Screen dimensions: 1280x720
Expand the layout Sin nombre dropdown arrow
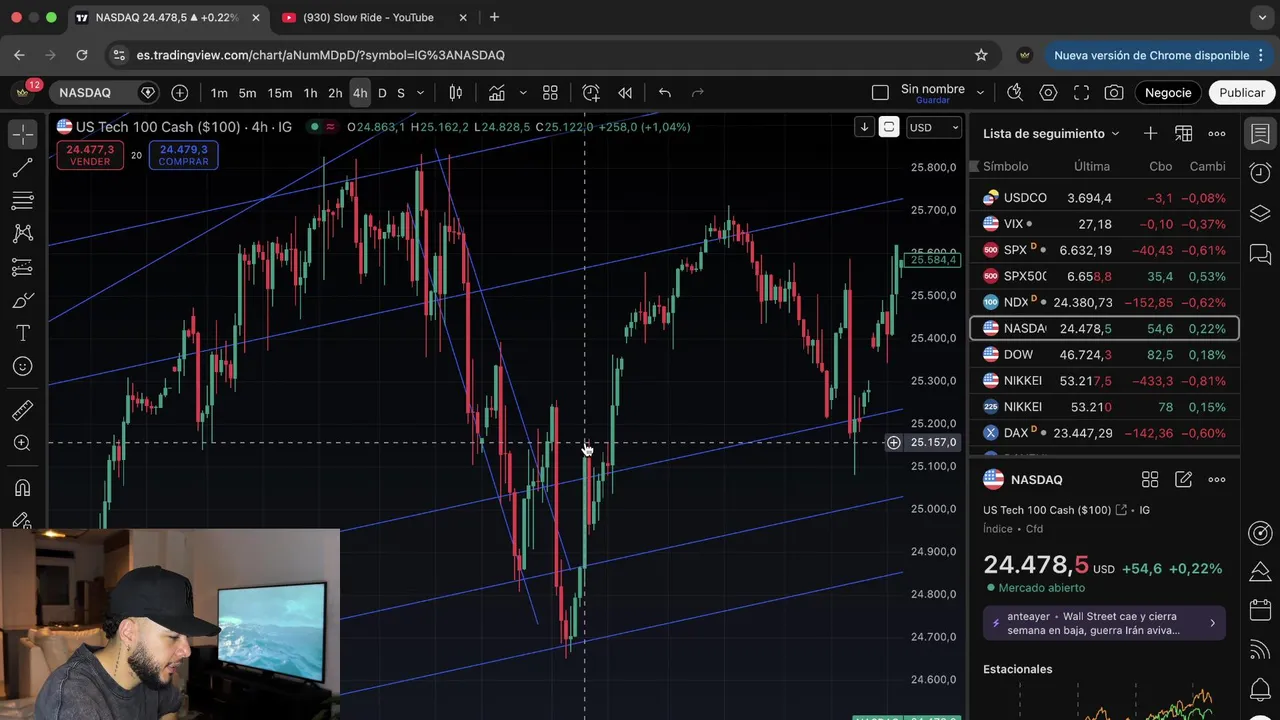click(980, 93)
